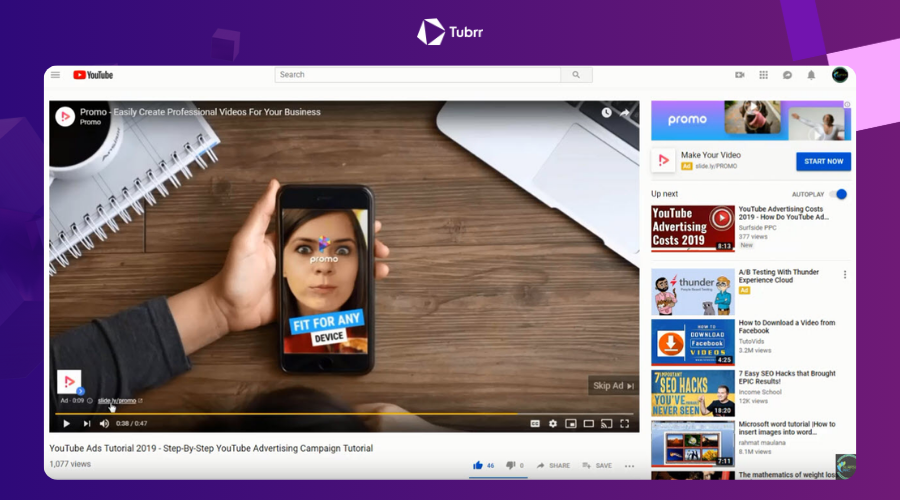Mute the video with the speaker icon
Image resolution: width=900 pixels, height=500 pixels.
coord(104,423)
